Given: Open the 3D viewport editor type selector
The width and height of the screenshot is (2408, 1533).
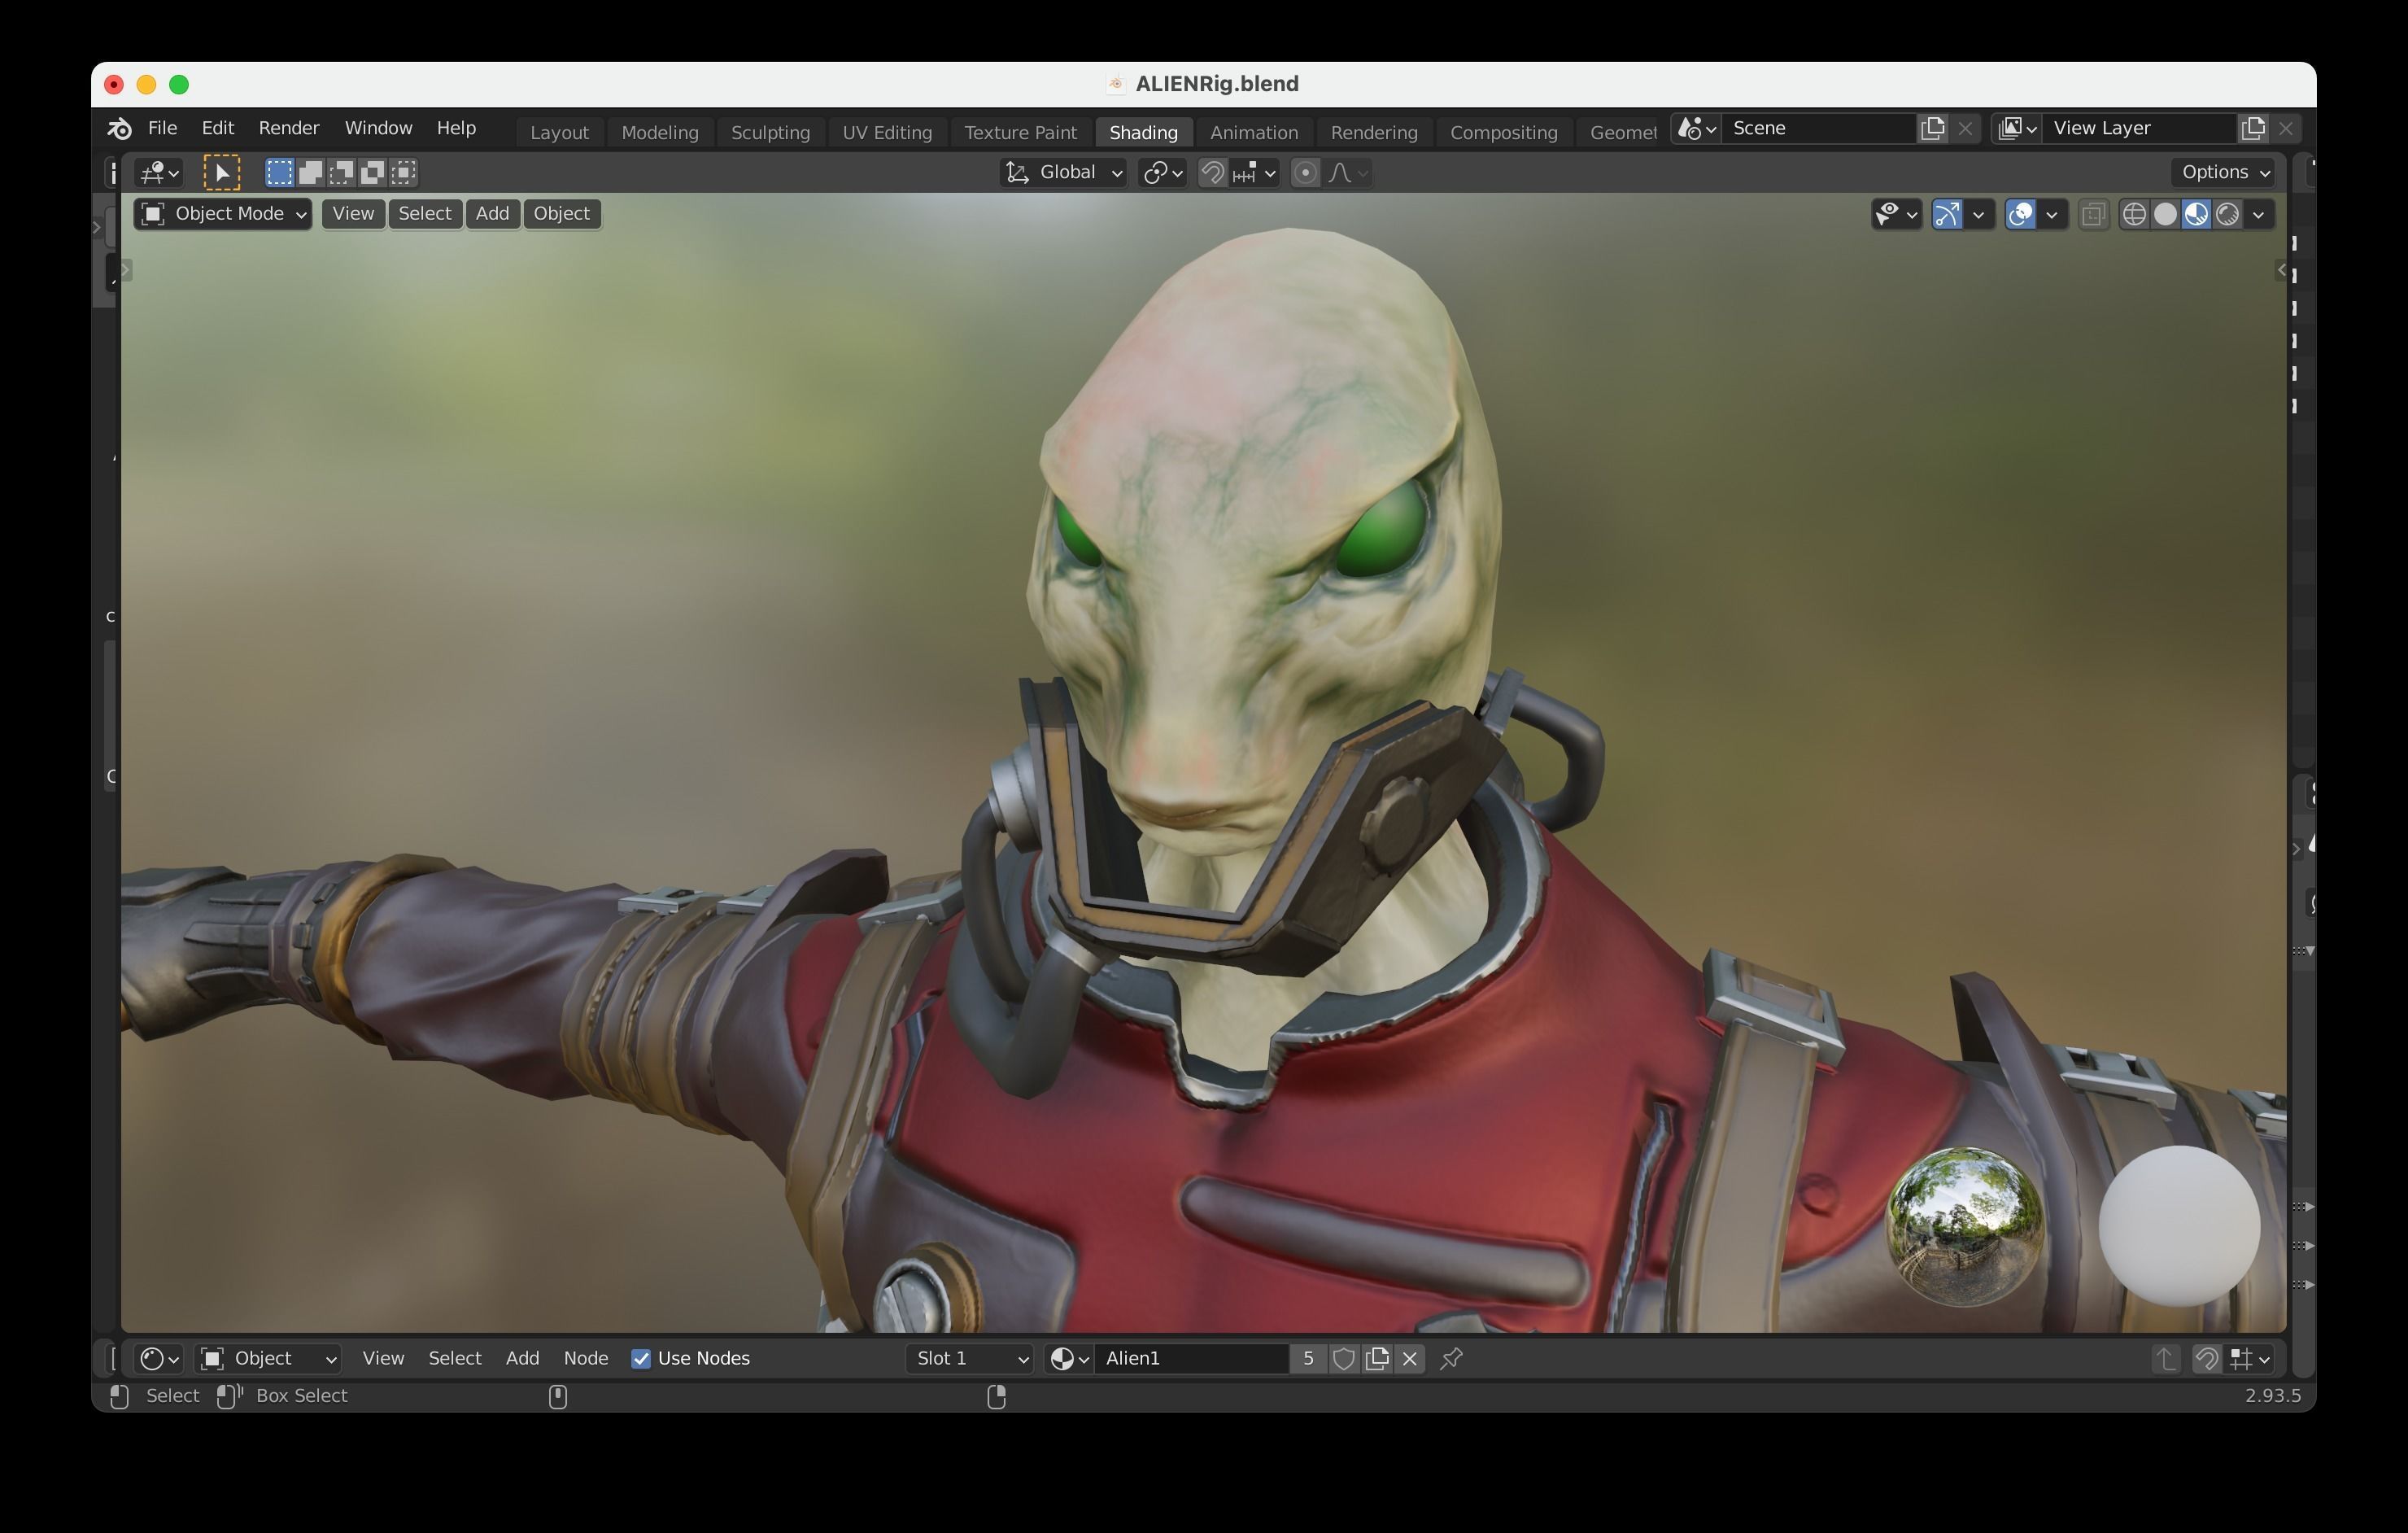Looking at the screenshot, I should coord(159,173).
